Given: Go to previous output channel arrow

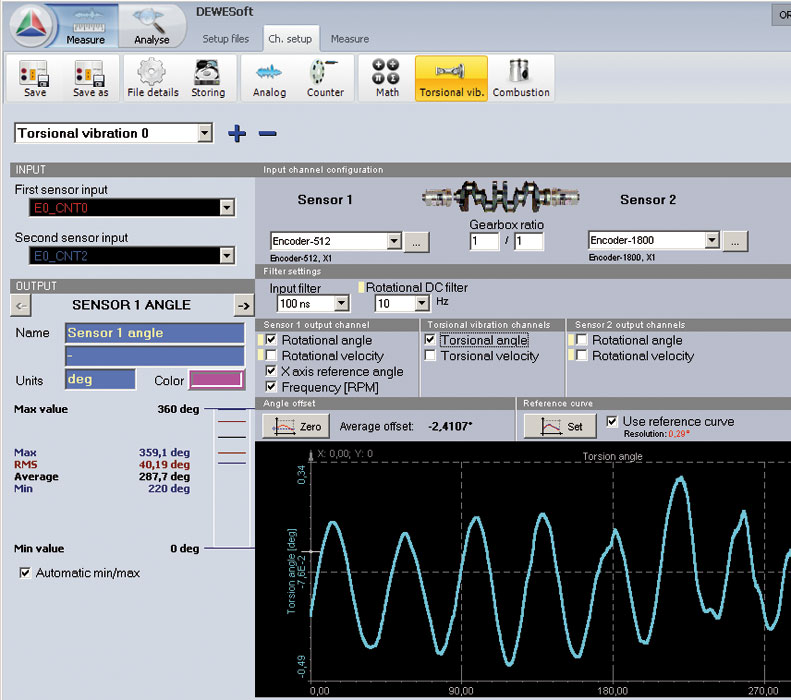Looking at the screenshot, I should tap(21, 306).
